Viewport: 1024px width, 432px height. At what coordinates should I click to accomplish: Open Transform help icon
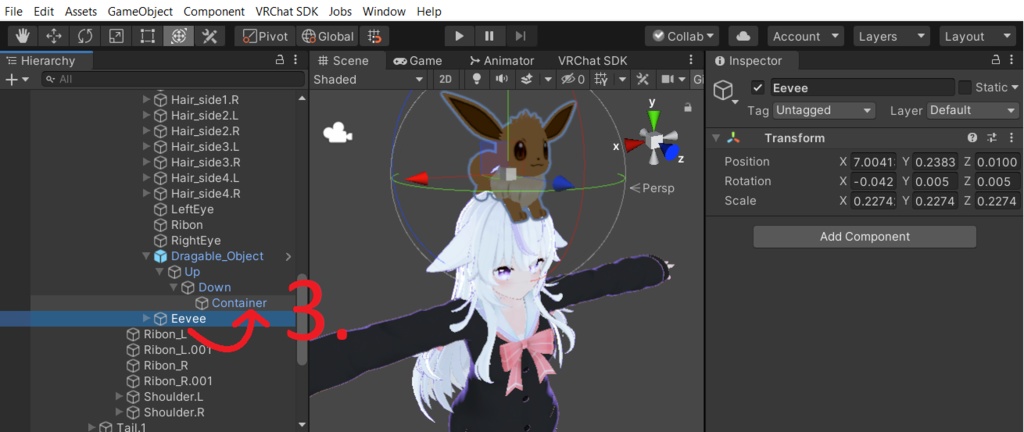[x=972, y=138]
